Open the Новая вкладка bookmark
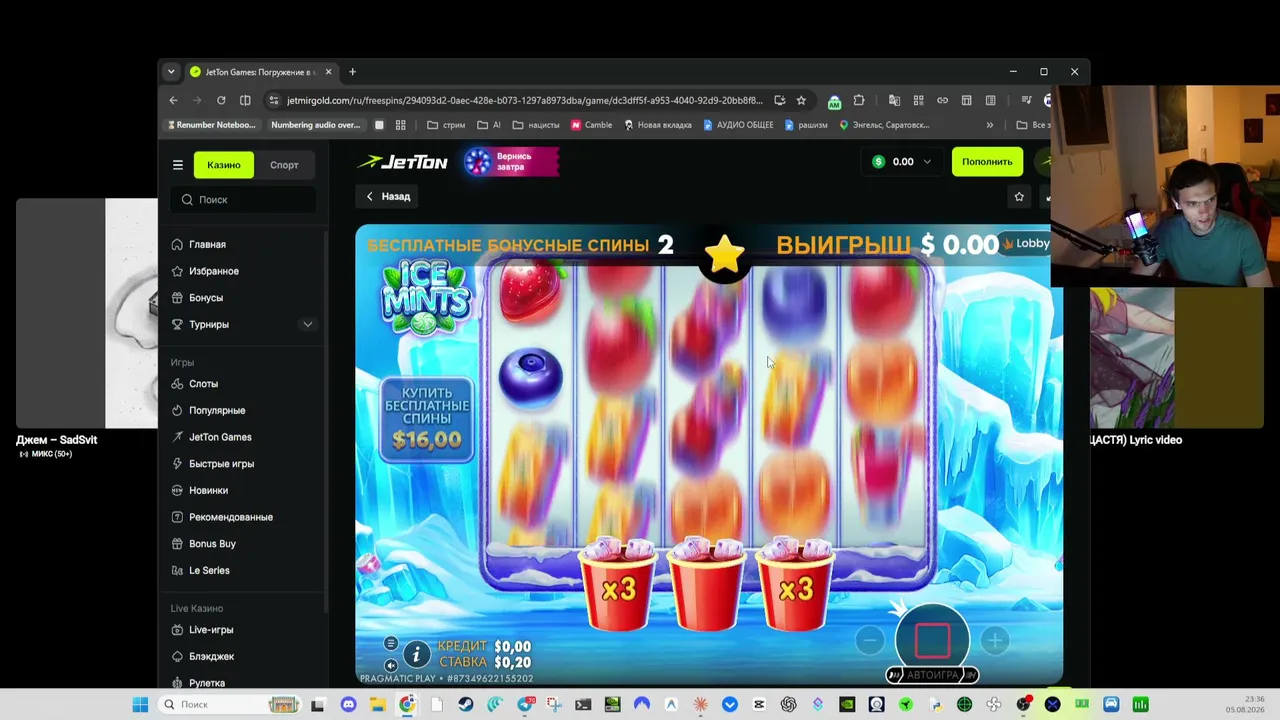This screenshot has width=1280, height=720. (x=657, y=125)
